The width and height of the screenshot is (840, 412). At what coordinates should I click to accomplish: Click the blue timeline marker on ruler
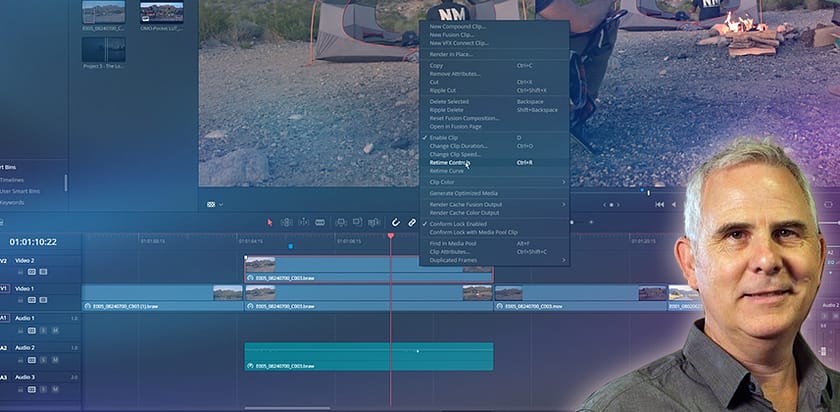click(x=290, y=246)
